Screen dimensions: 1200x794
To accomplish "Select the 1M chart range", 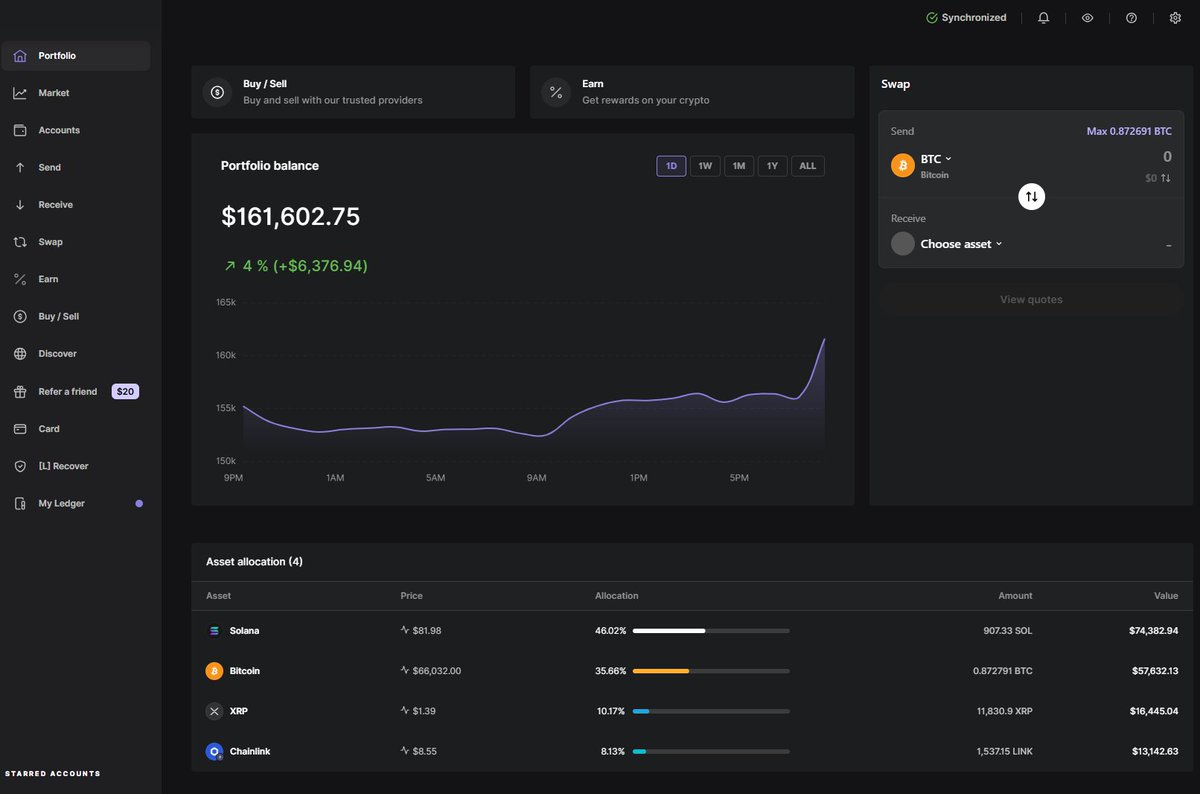I will 739,166.
